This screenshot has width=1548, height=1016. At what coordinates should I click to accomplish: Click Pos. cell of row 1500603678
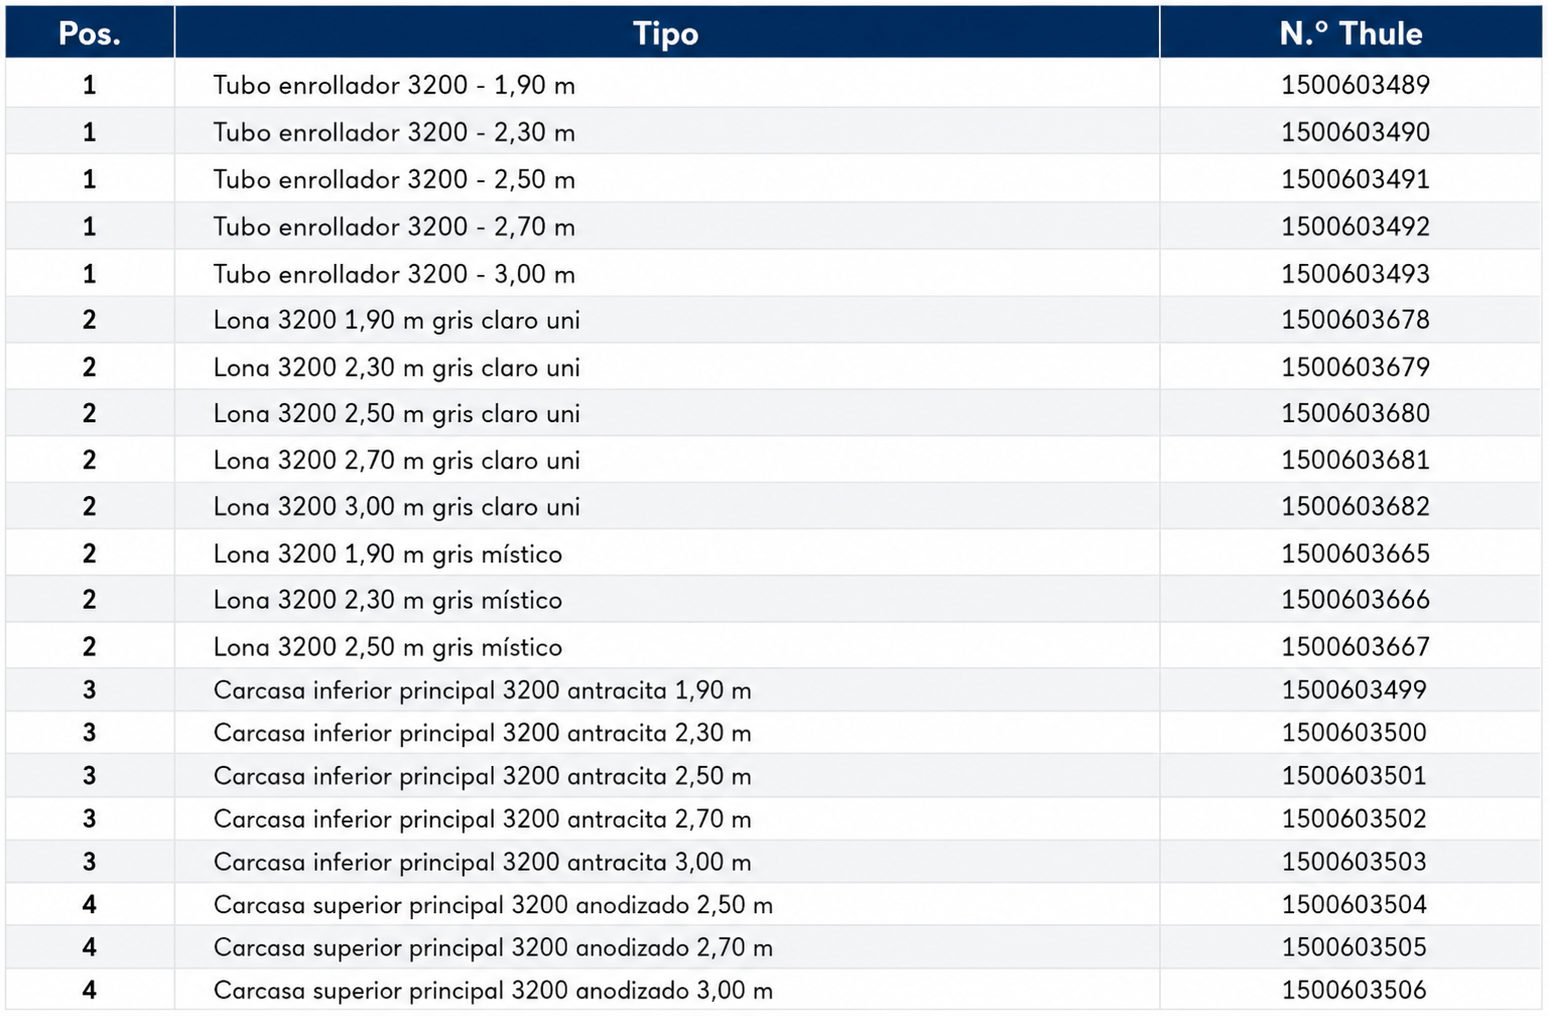click(x=89, y=320)
